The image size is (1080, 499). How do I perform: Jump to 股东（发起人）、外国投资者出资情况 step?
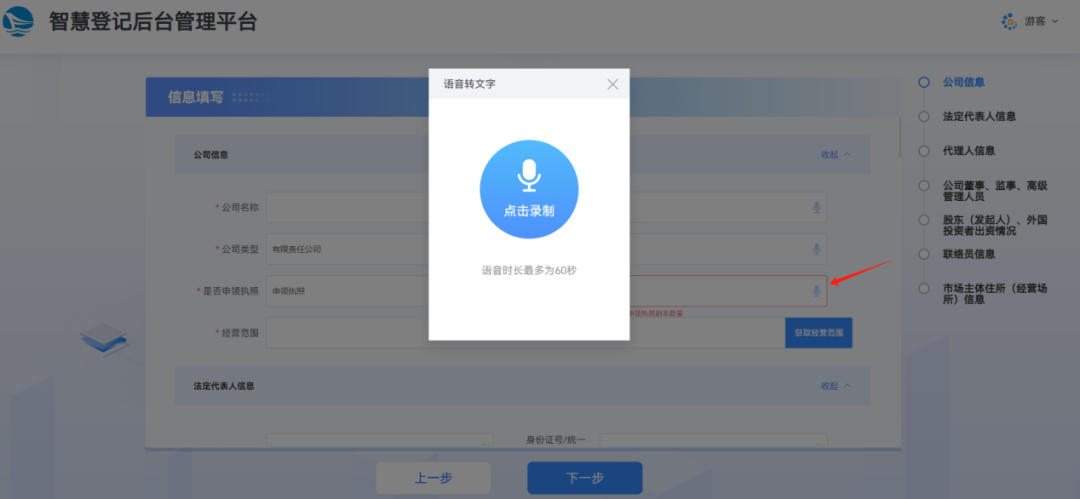pos(994,225)
